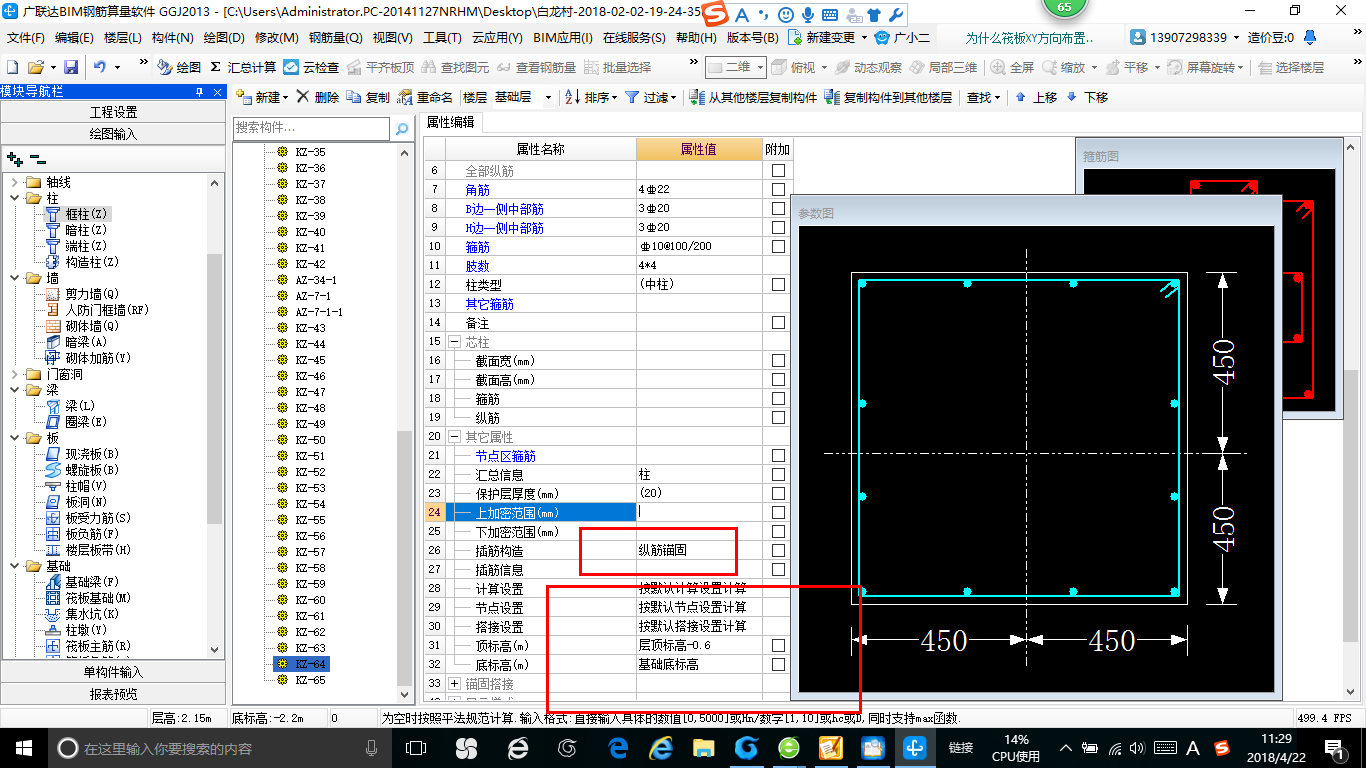1366x768 pixels.
Task: Toggle the 附加 checkbox for 顶标高 row
Action: click(x=778, y=645)
